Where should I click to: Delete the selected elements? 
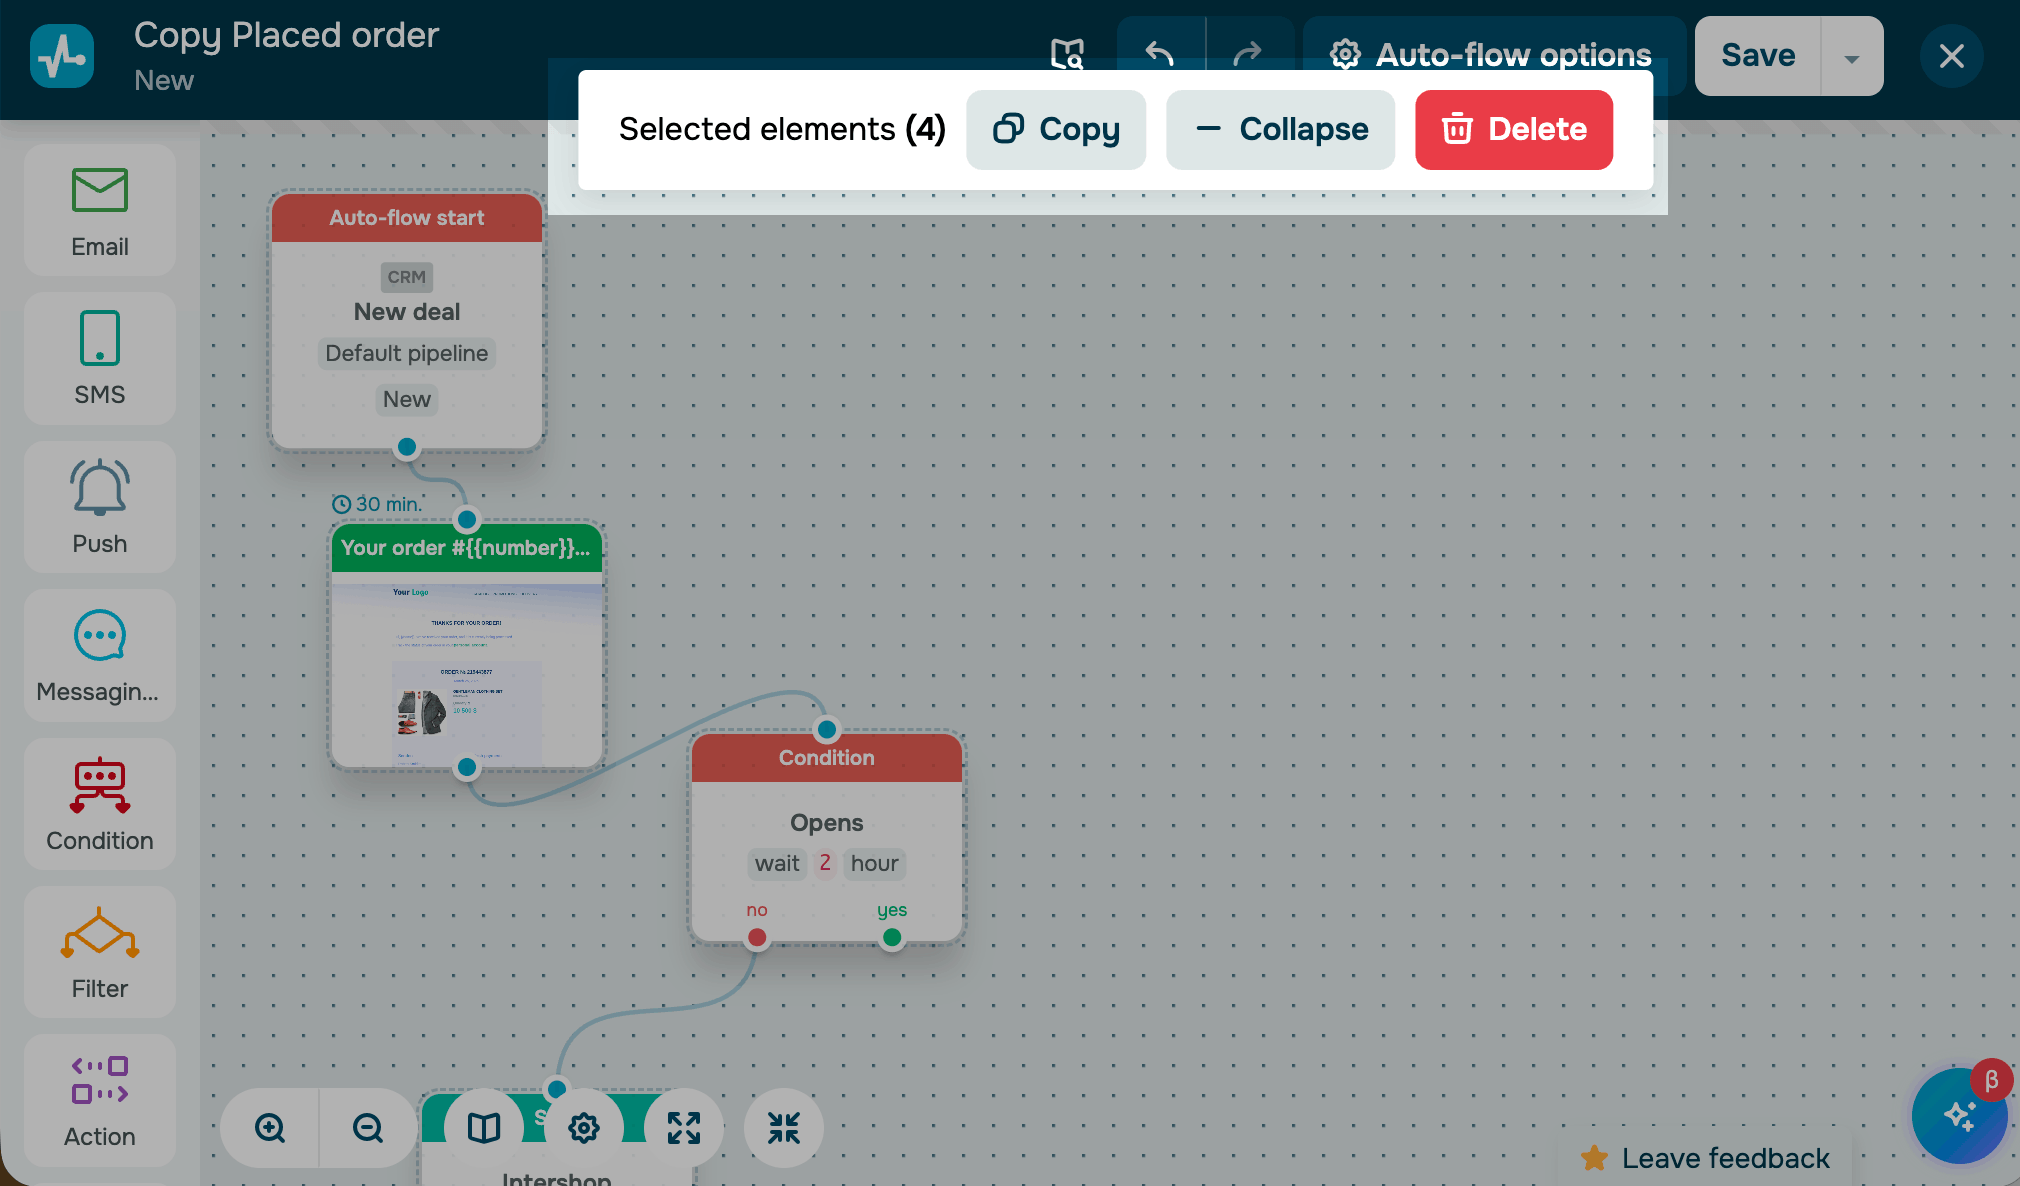click(x=1513, y=130)
